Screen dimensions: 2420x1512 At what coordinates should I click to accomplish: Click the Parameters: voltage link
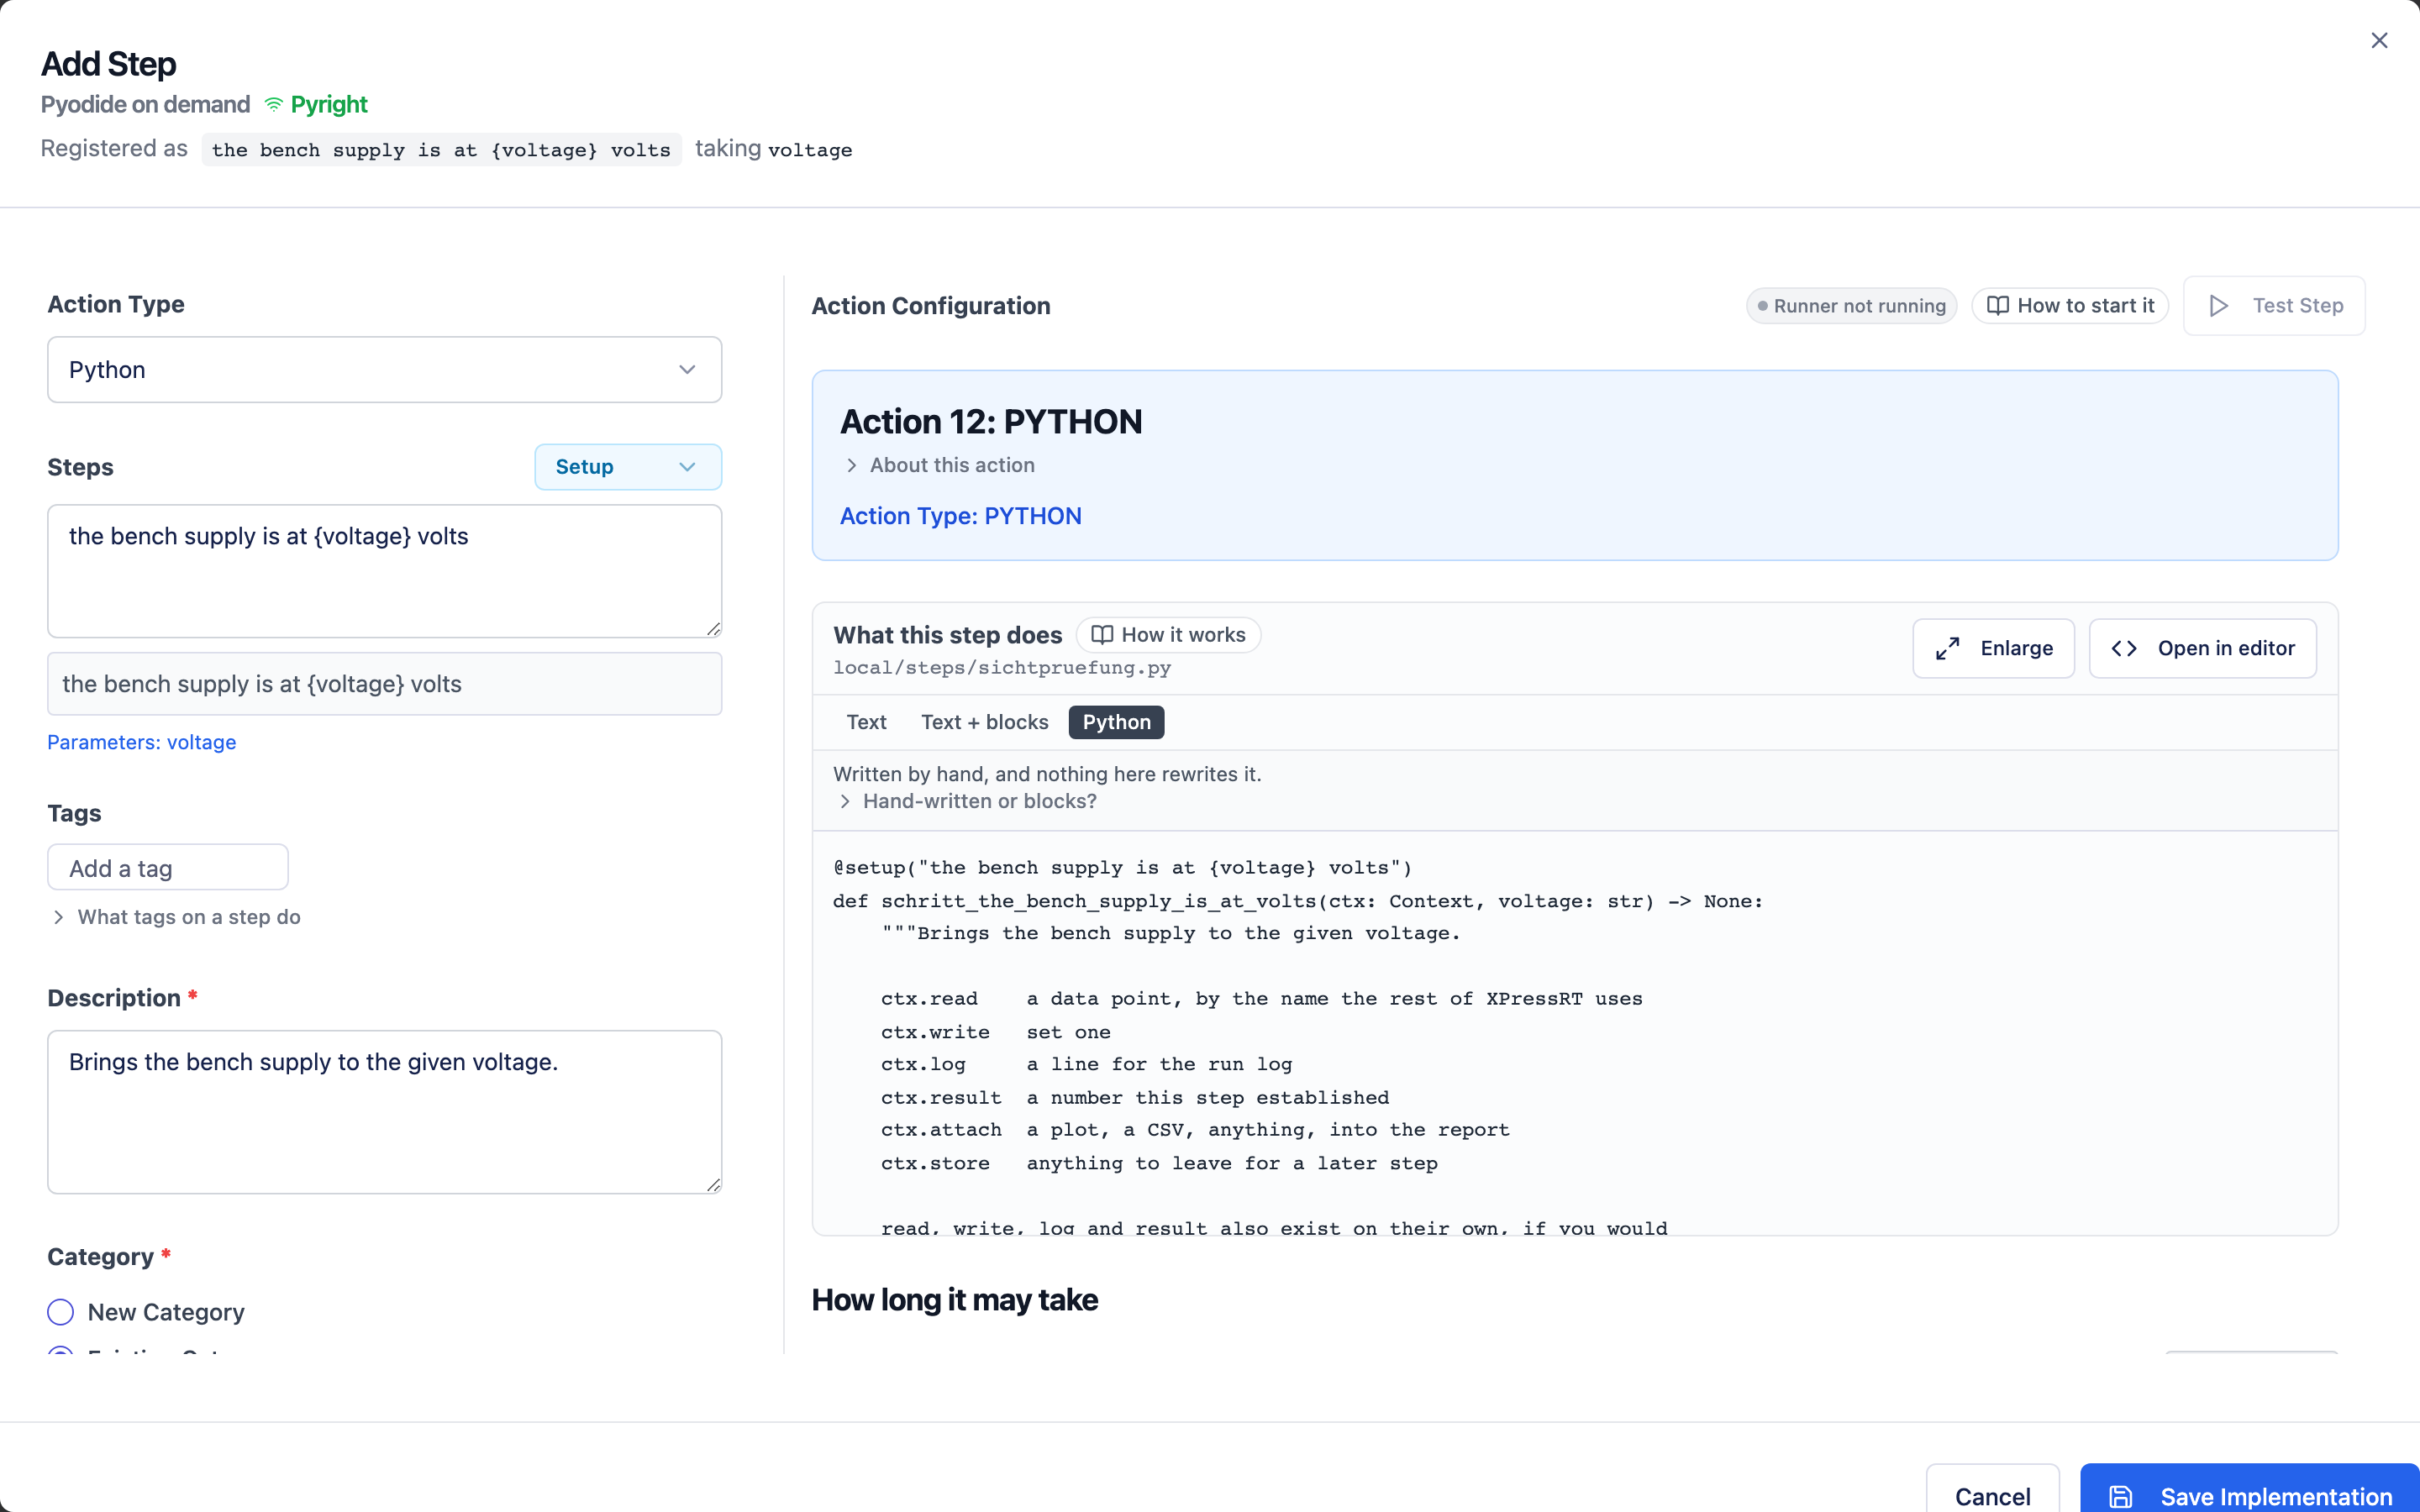point(142,742)
